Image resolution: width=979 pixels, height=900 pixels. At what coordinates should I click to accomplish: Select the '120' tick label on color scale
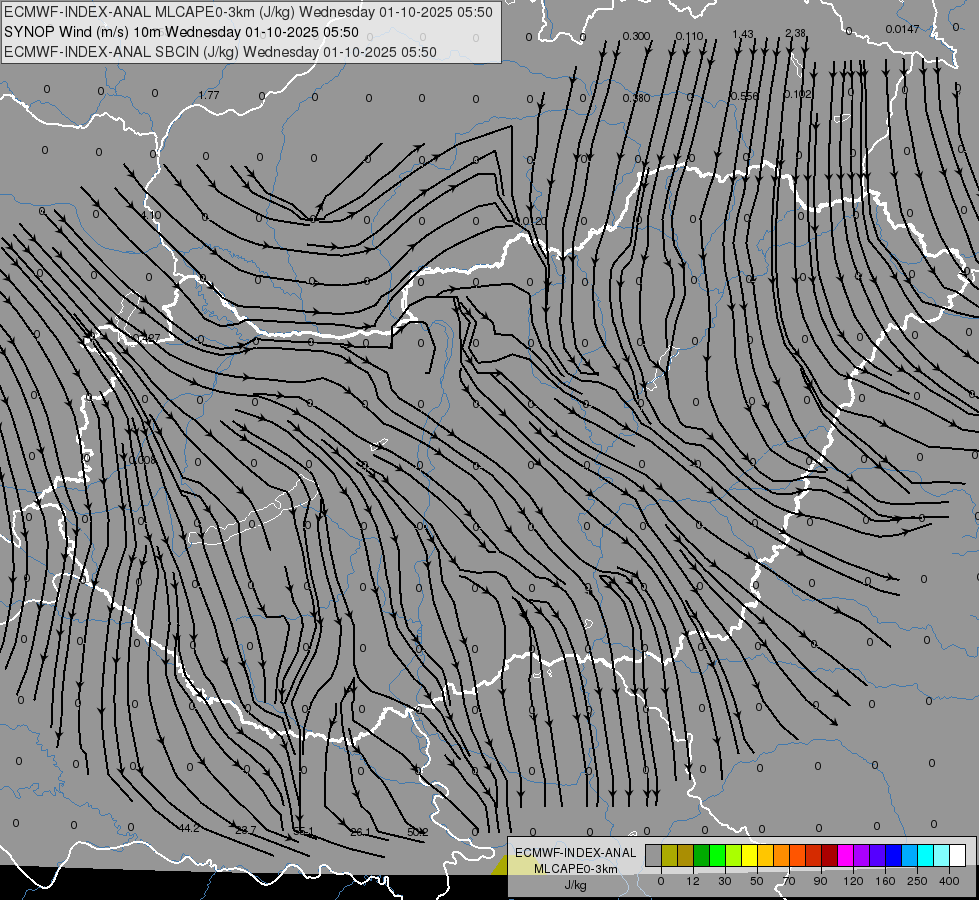coord(854,881)
